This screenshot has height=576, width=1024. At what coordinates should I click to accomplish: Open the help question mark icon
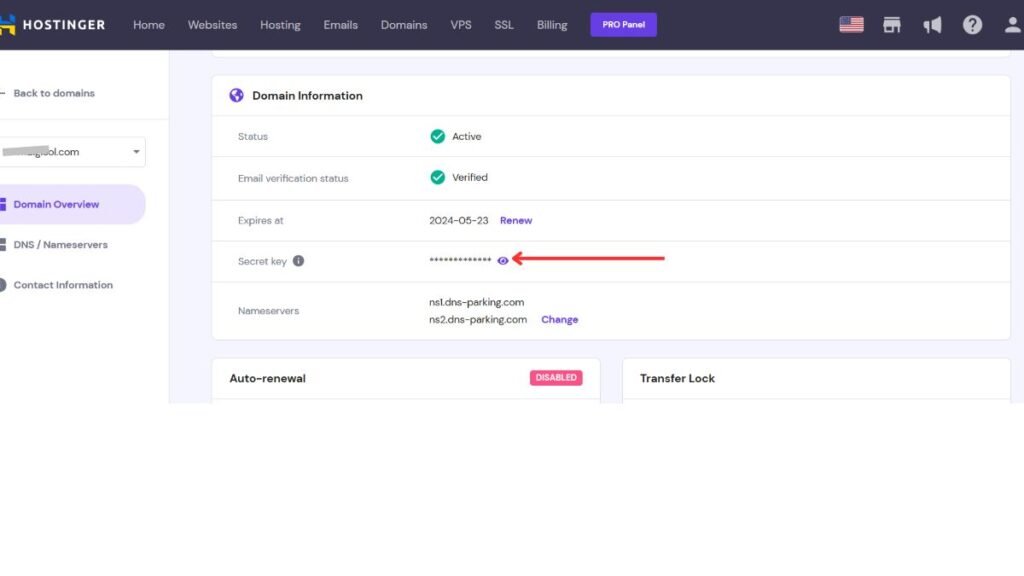pyautogui.click(x=972, y=25)
